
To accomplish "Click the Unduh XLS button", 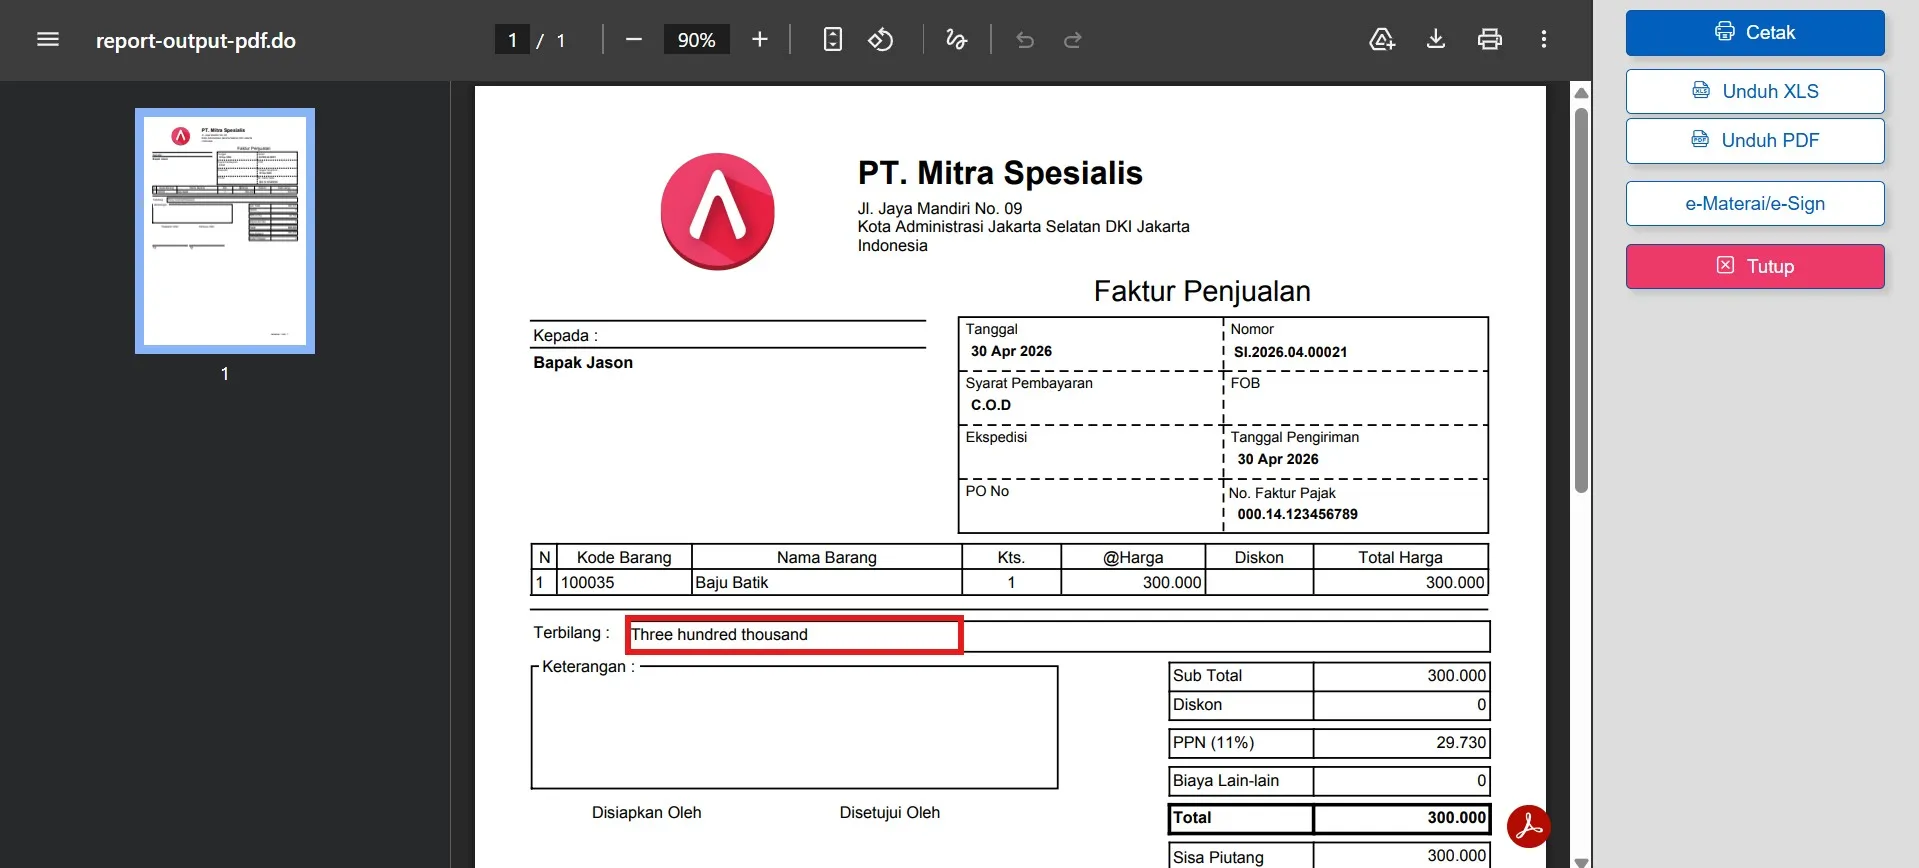I will 1755,91.
